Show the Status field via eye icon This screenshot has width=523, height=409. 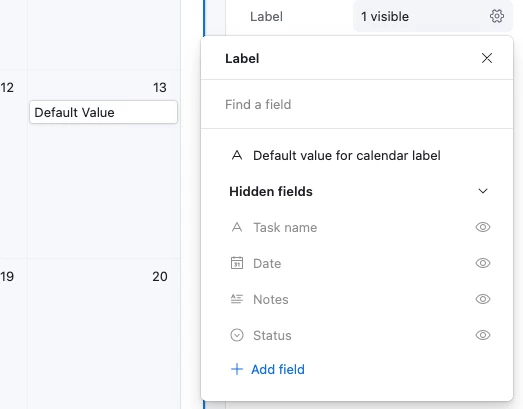click(482, 335)
